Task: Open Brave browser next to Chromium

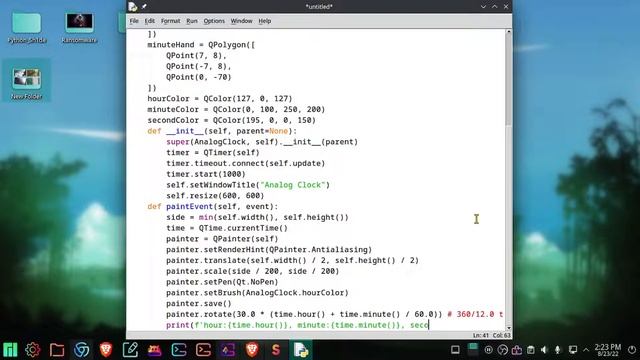Action: (106, 350)
